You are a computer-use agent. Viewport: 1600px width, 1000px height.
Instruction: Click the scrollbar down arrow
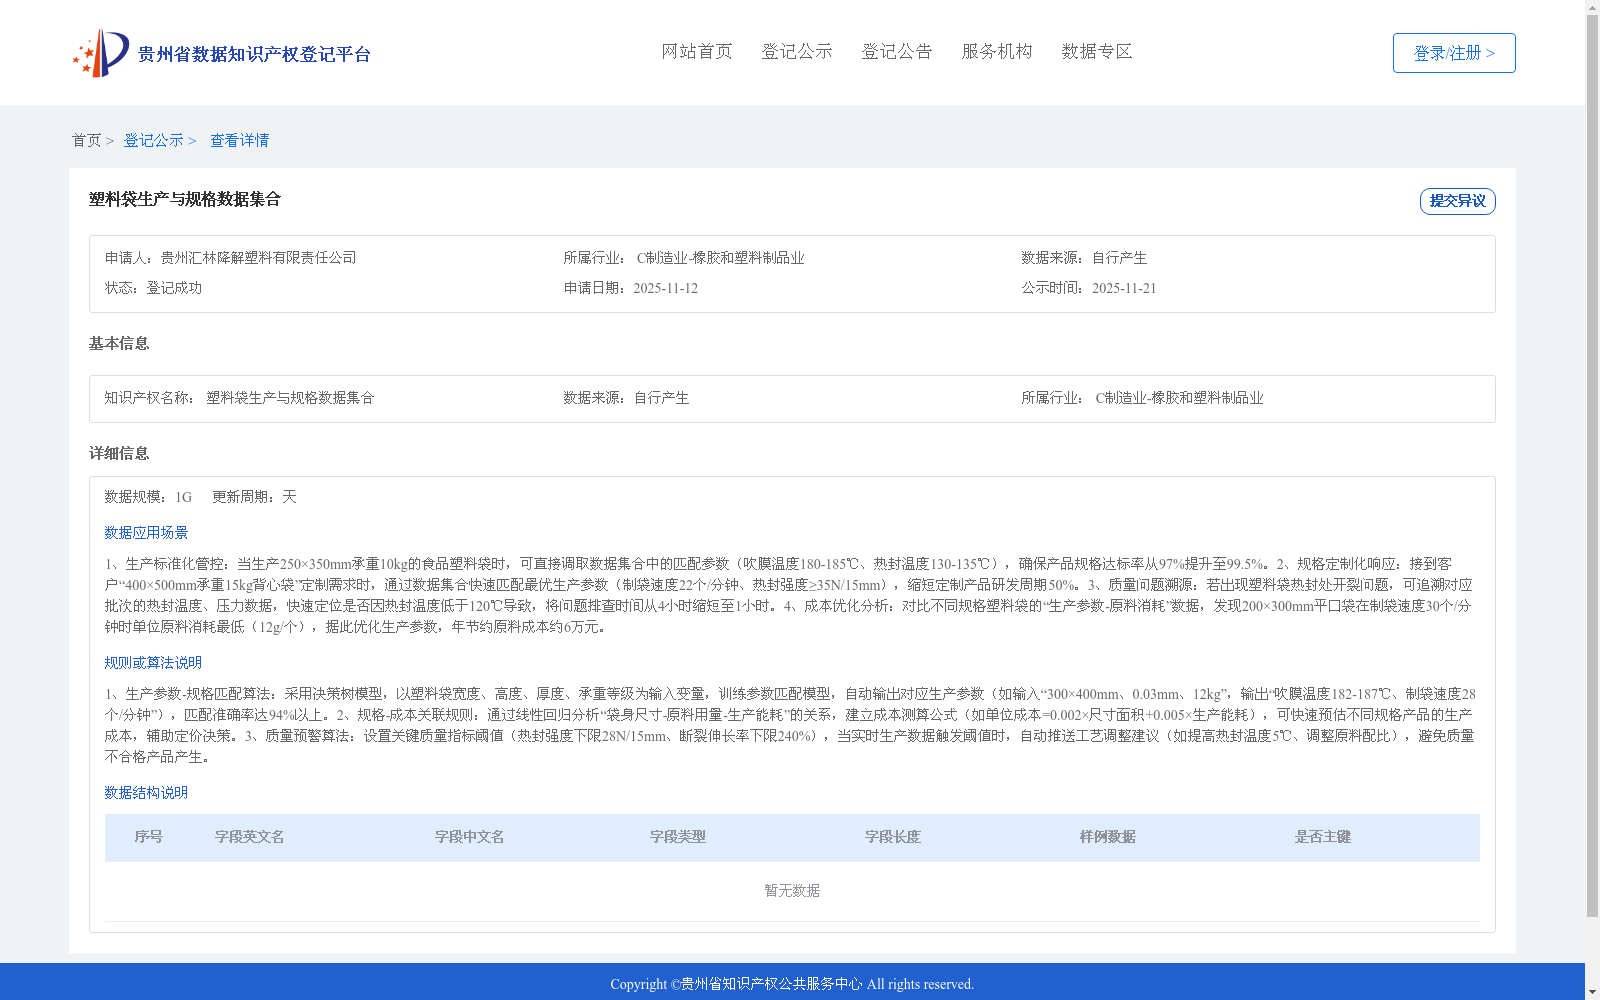click(1592, 992)
